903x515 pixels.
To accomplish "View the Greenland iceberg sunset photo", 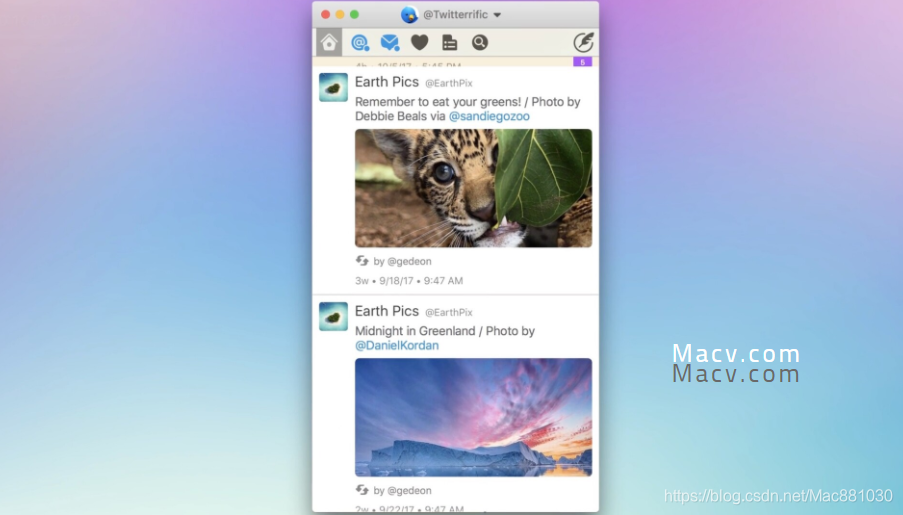I will (x=473, y=417).
